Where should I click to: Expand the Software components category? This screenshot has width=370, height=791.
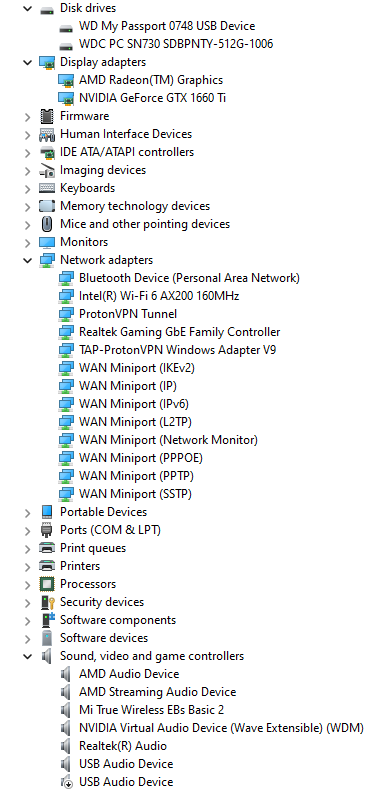(27, 620)
